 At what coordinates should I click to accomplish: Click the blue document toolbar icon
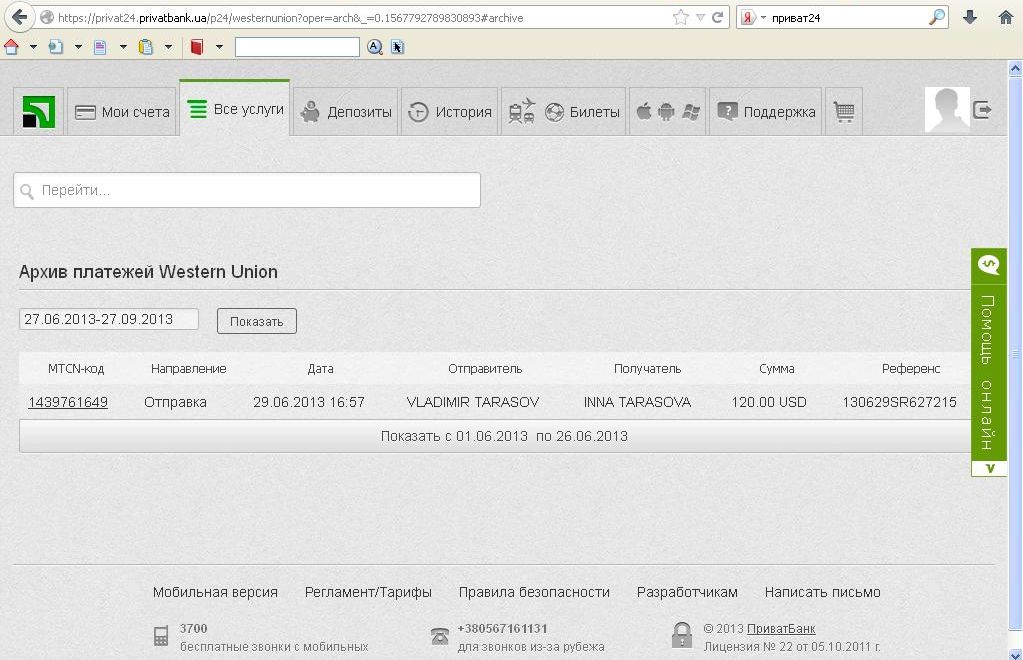click(x=56, y=46)
